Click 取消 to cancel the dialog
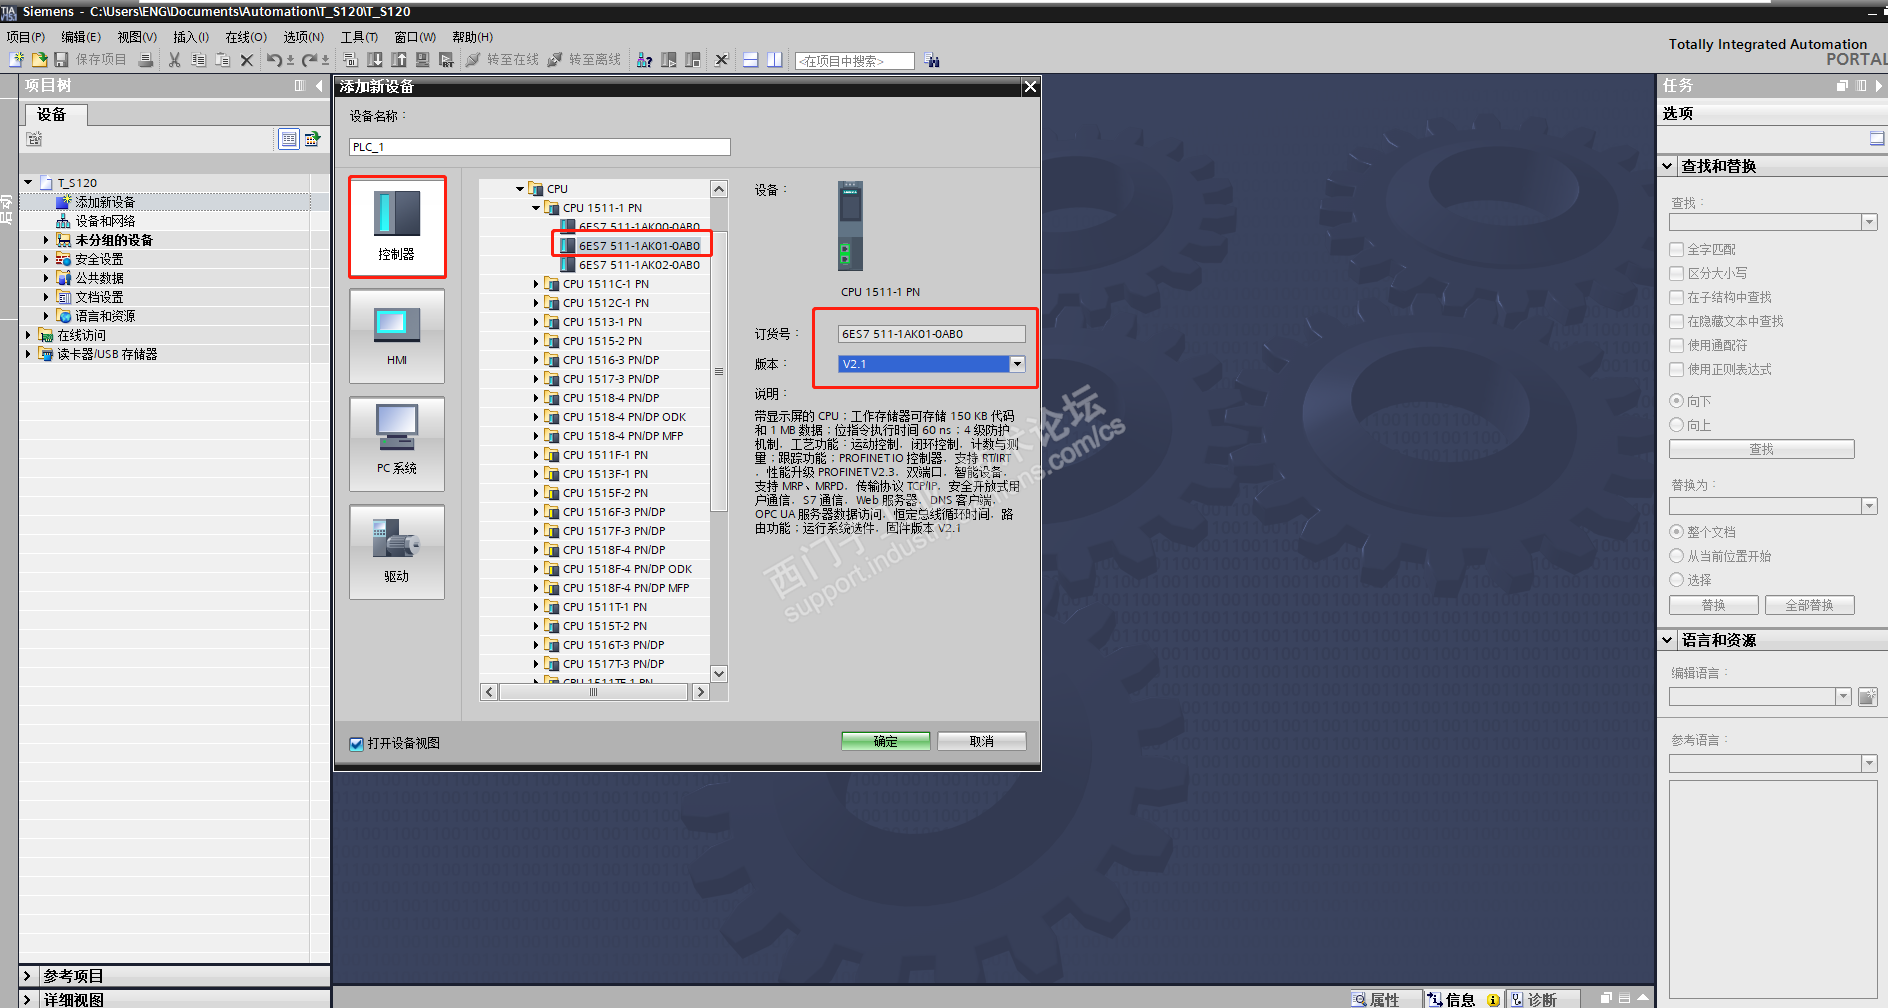This screenshot has height=1008, width=1888. point(981,741)
